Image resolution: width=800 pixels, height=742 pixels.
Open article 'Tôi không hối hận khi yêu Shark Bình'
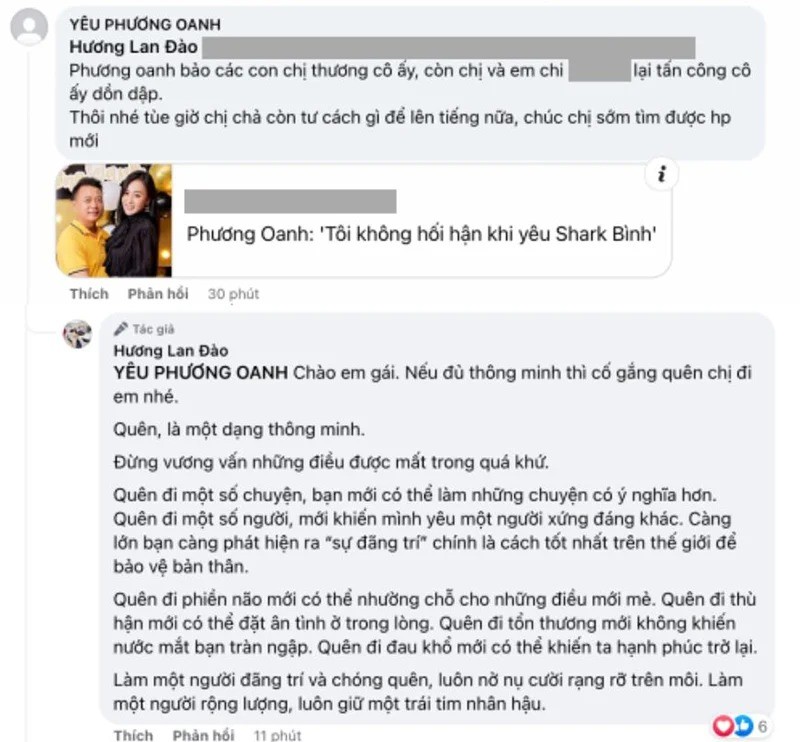click(x=421, y=234)
